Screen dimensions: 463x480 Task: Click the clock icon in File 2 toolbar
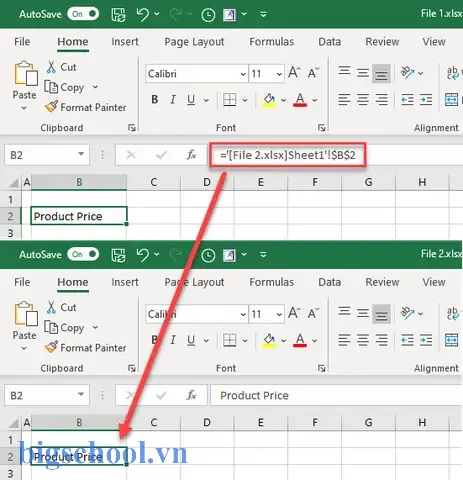[x=208, y=255]
